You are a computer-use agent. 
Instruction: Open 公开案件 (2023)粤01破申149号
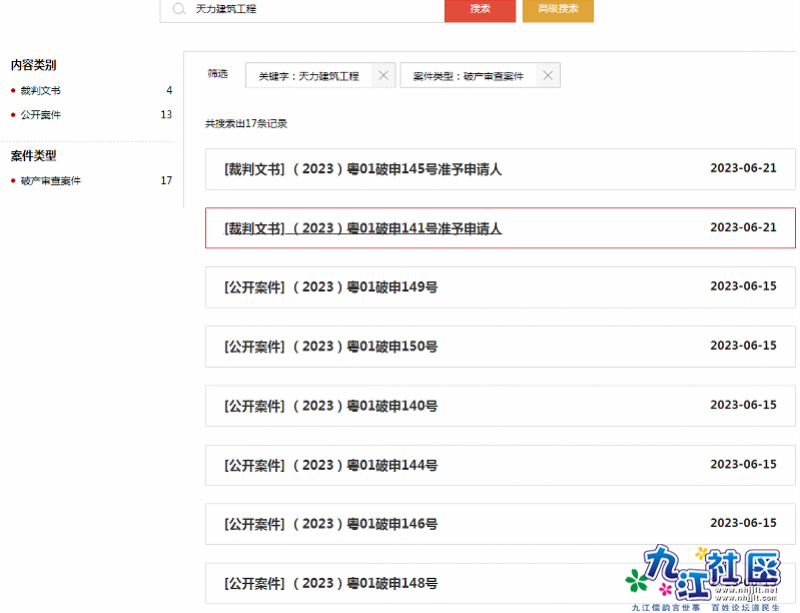click(331, 287)
